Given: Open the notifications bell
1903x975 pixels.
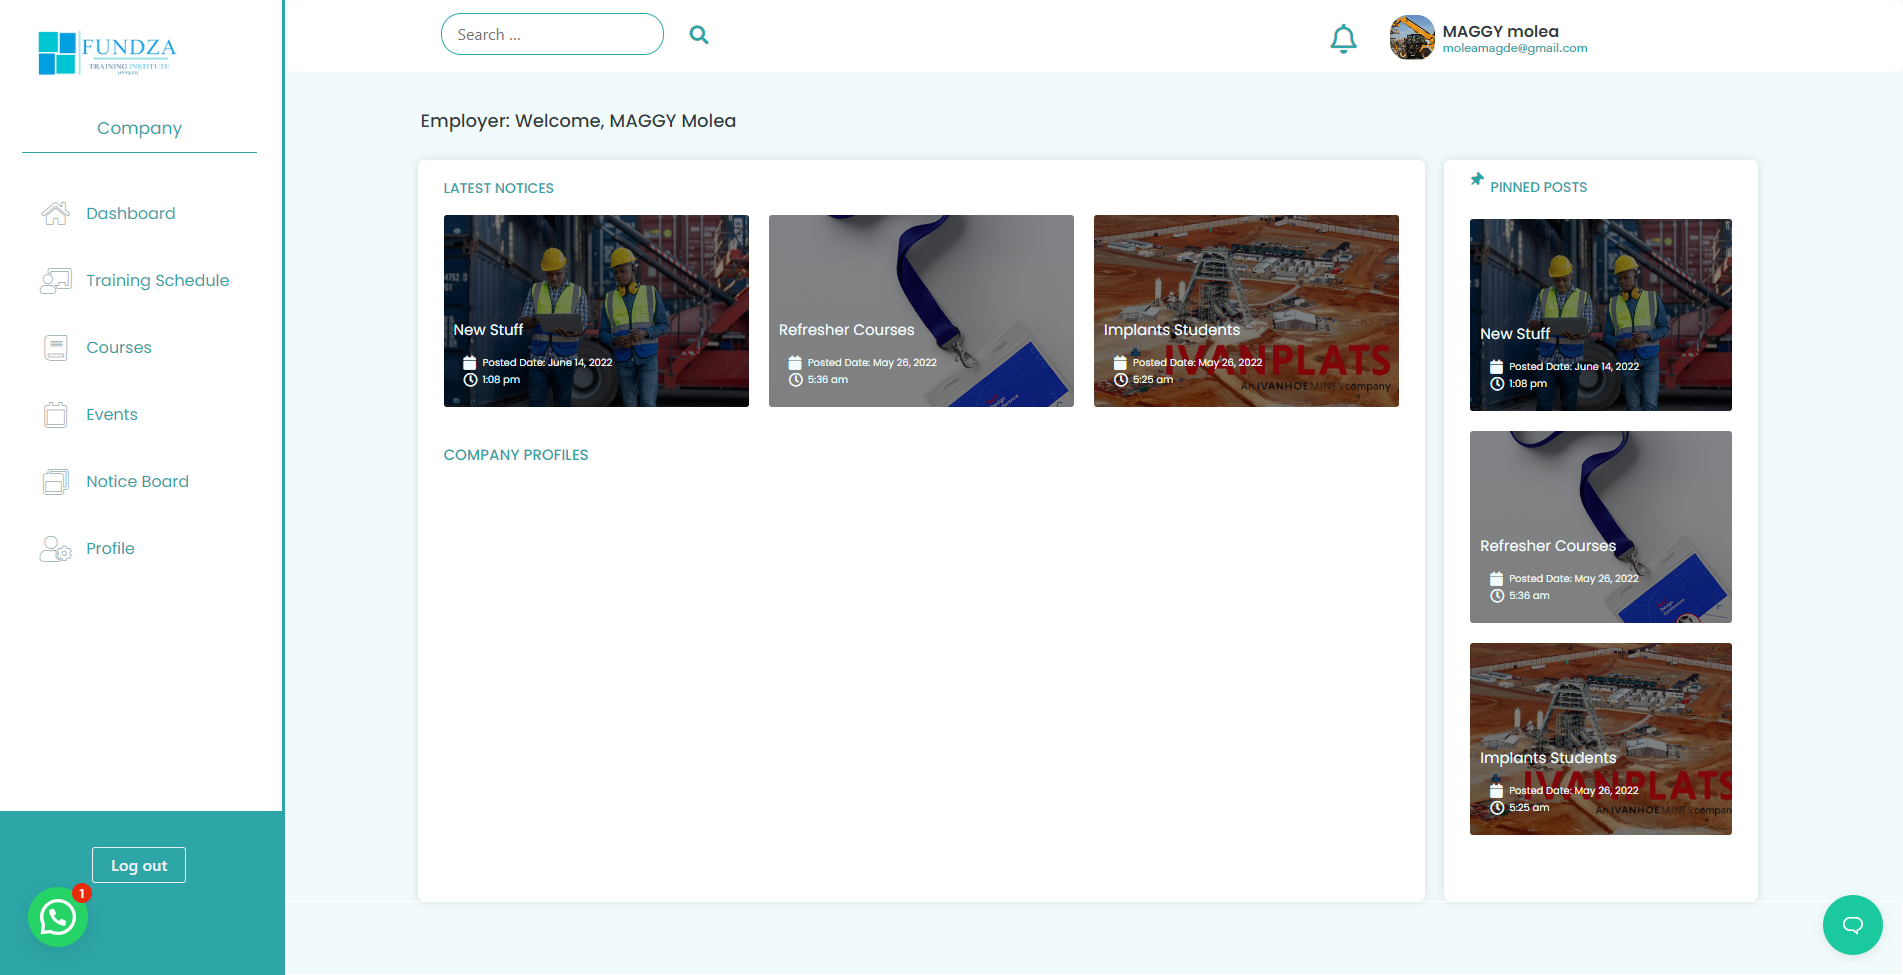Looking at the screenshot, I should point(1343,38).
